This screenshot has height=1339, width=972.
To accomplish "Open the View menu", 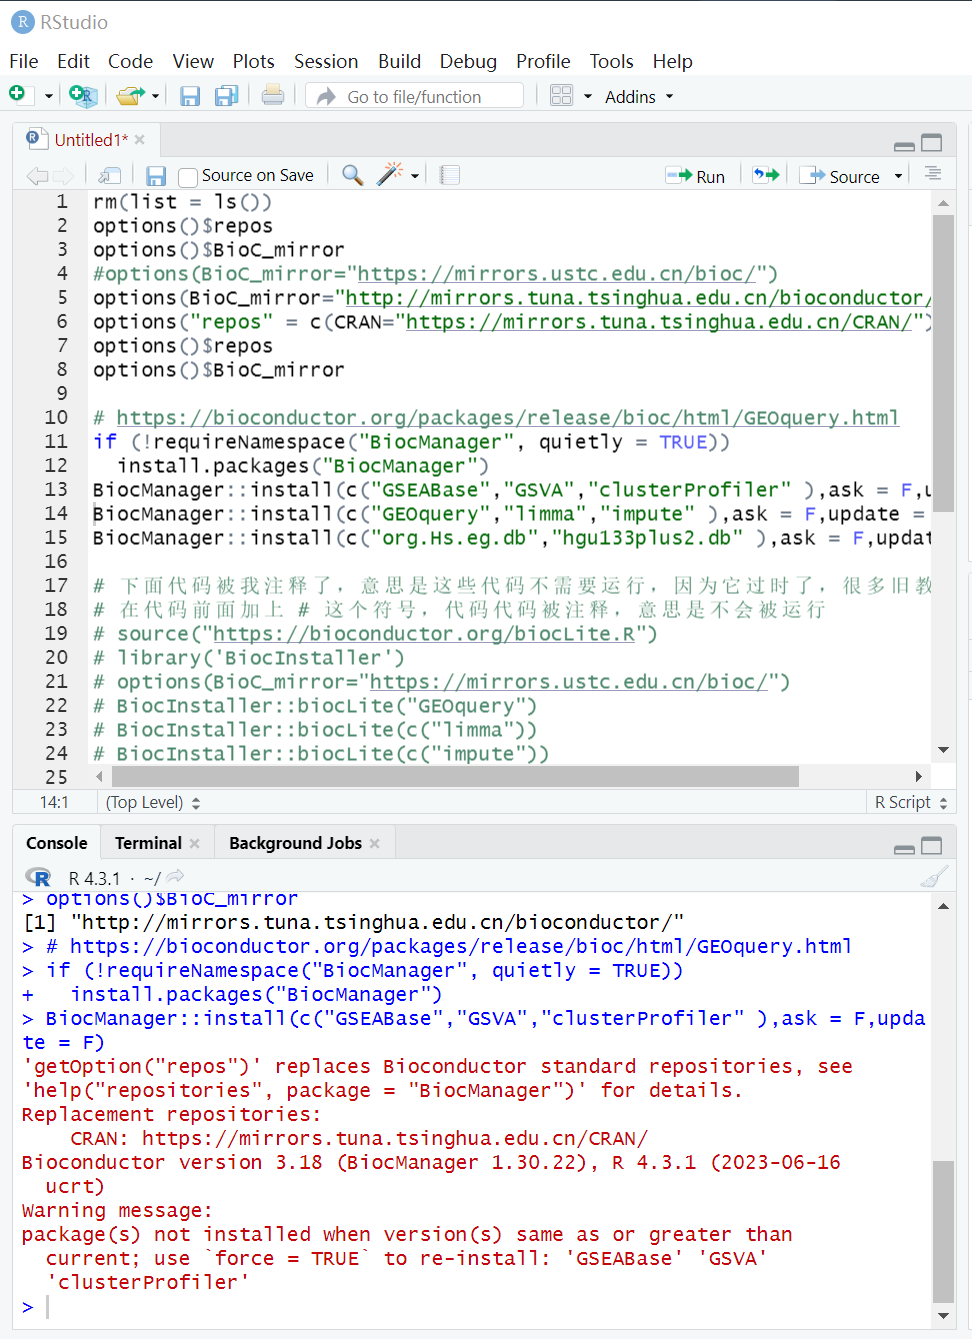I will click(x=193, y=61).
